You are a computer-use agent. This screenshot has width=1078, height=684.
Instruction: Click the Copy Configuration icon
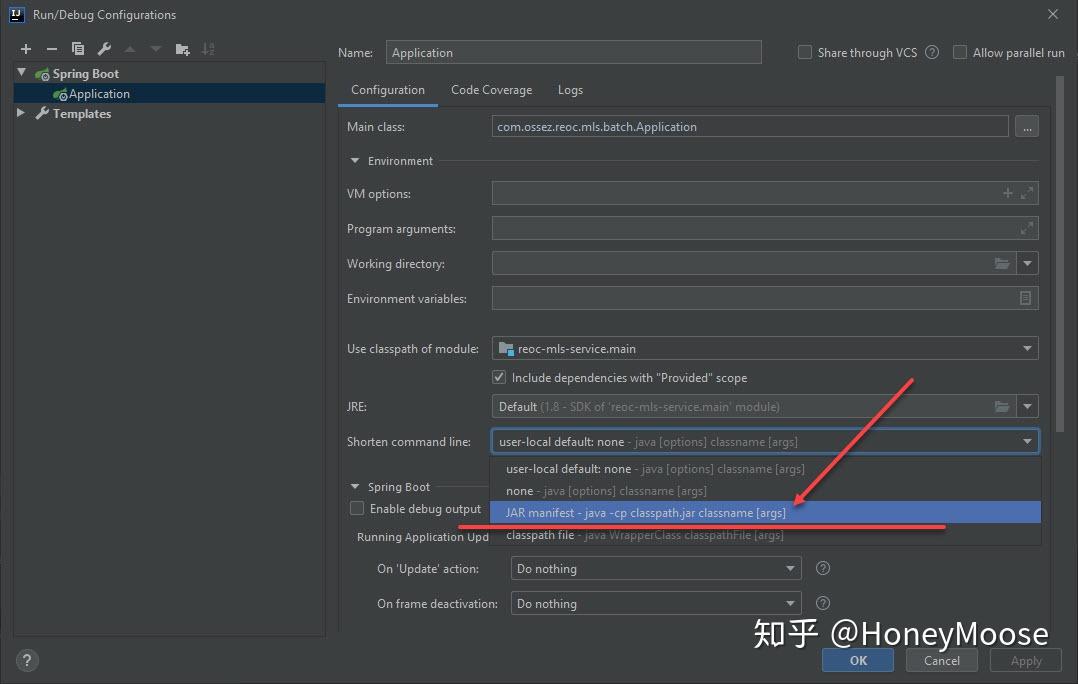[78, 48]
